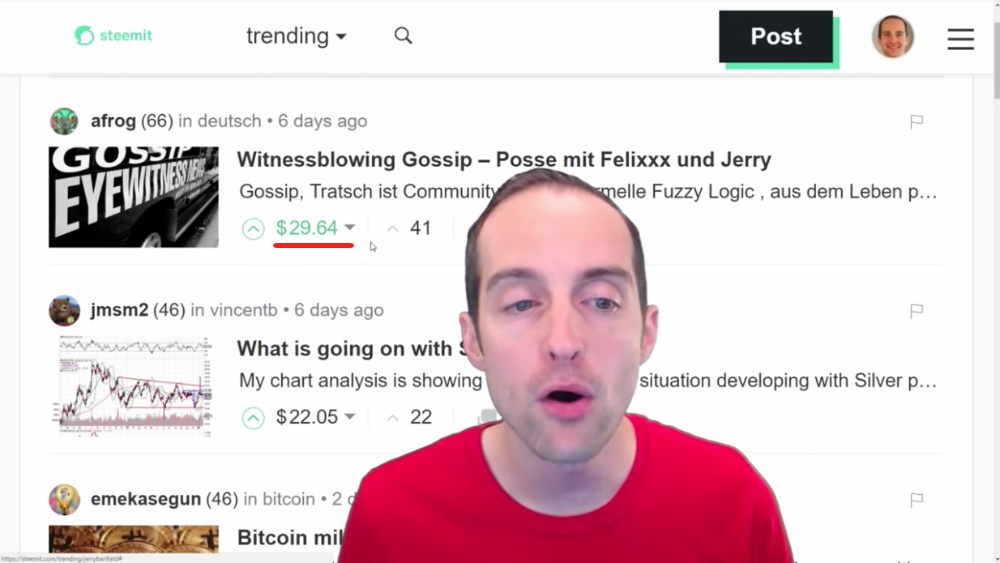Open the deutsch tag link
1000x563 pixels.
click(x=229, y=121)
